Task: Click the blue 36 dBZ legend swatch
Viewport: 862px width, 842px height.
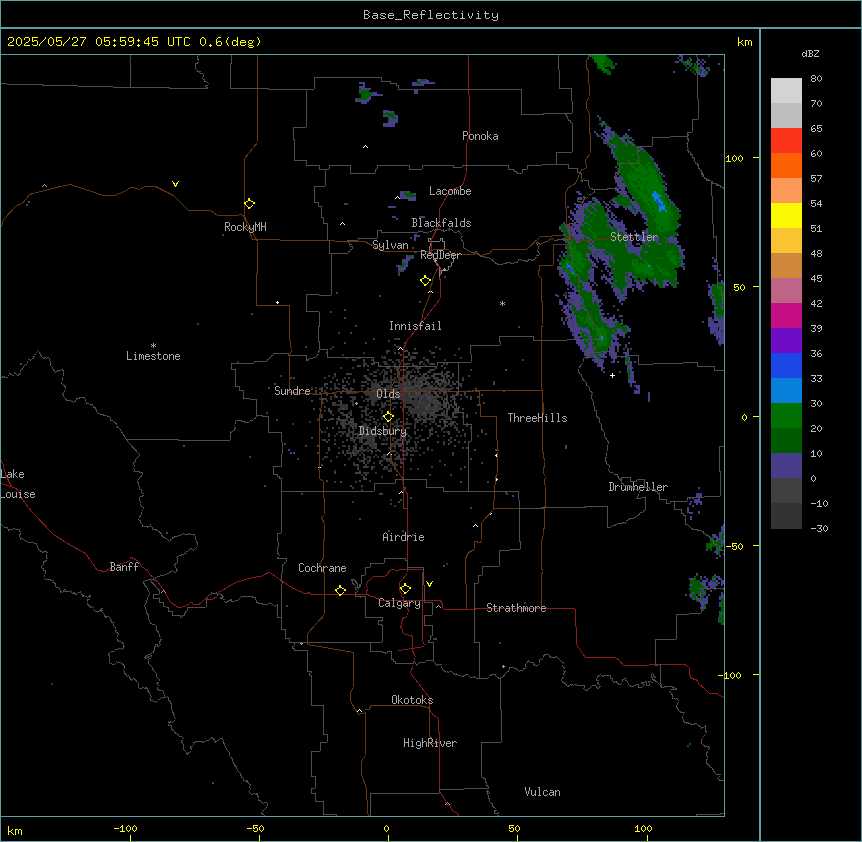Action: tap(786, 365)
